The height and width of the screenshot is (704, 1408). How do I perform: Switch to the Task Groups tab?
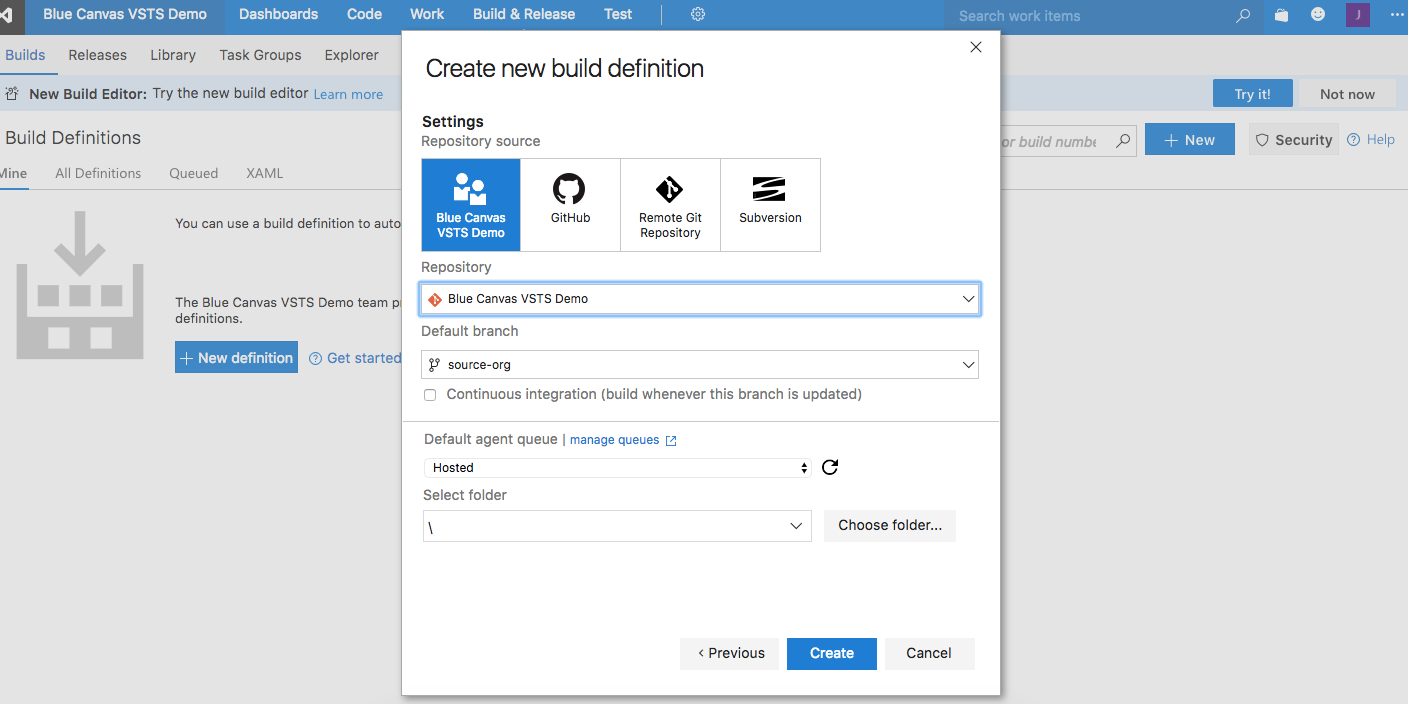(260, 55)
